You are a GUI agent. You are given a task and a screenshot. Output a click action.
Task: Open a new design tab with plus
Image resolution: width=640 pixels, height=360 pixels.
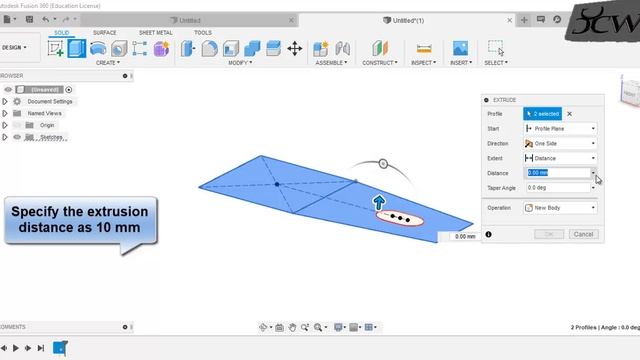[524, 20]
